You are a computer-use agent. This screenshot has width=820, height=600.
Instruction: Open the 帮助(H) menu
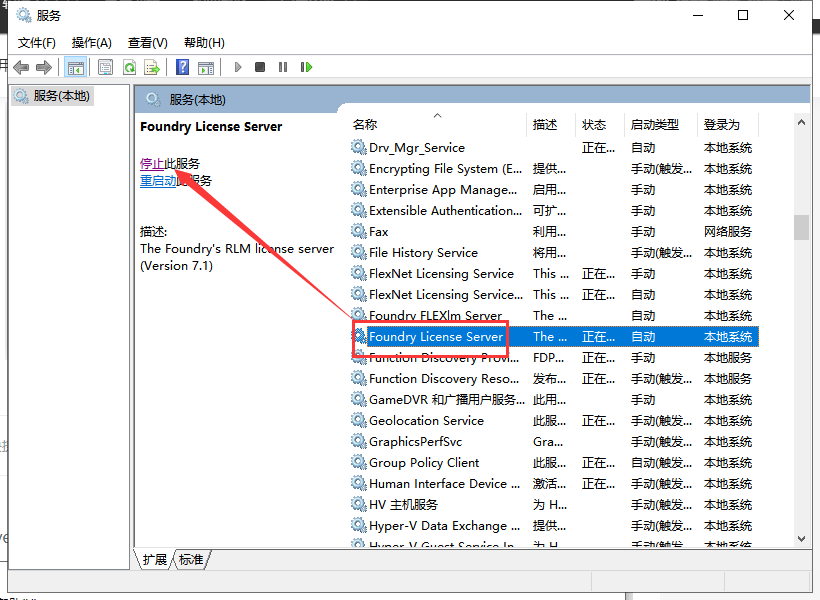(x=204, y=43)
